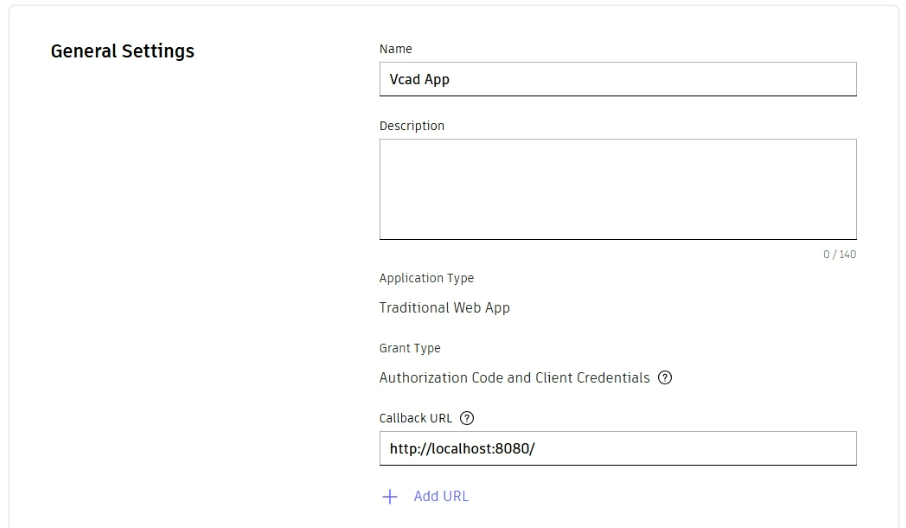Click the Traditional Web App text

pyautogui.click(x=444, y=308)
